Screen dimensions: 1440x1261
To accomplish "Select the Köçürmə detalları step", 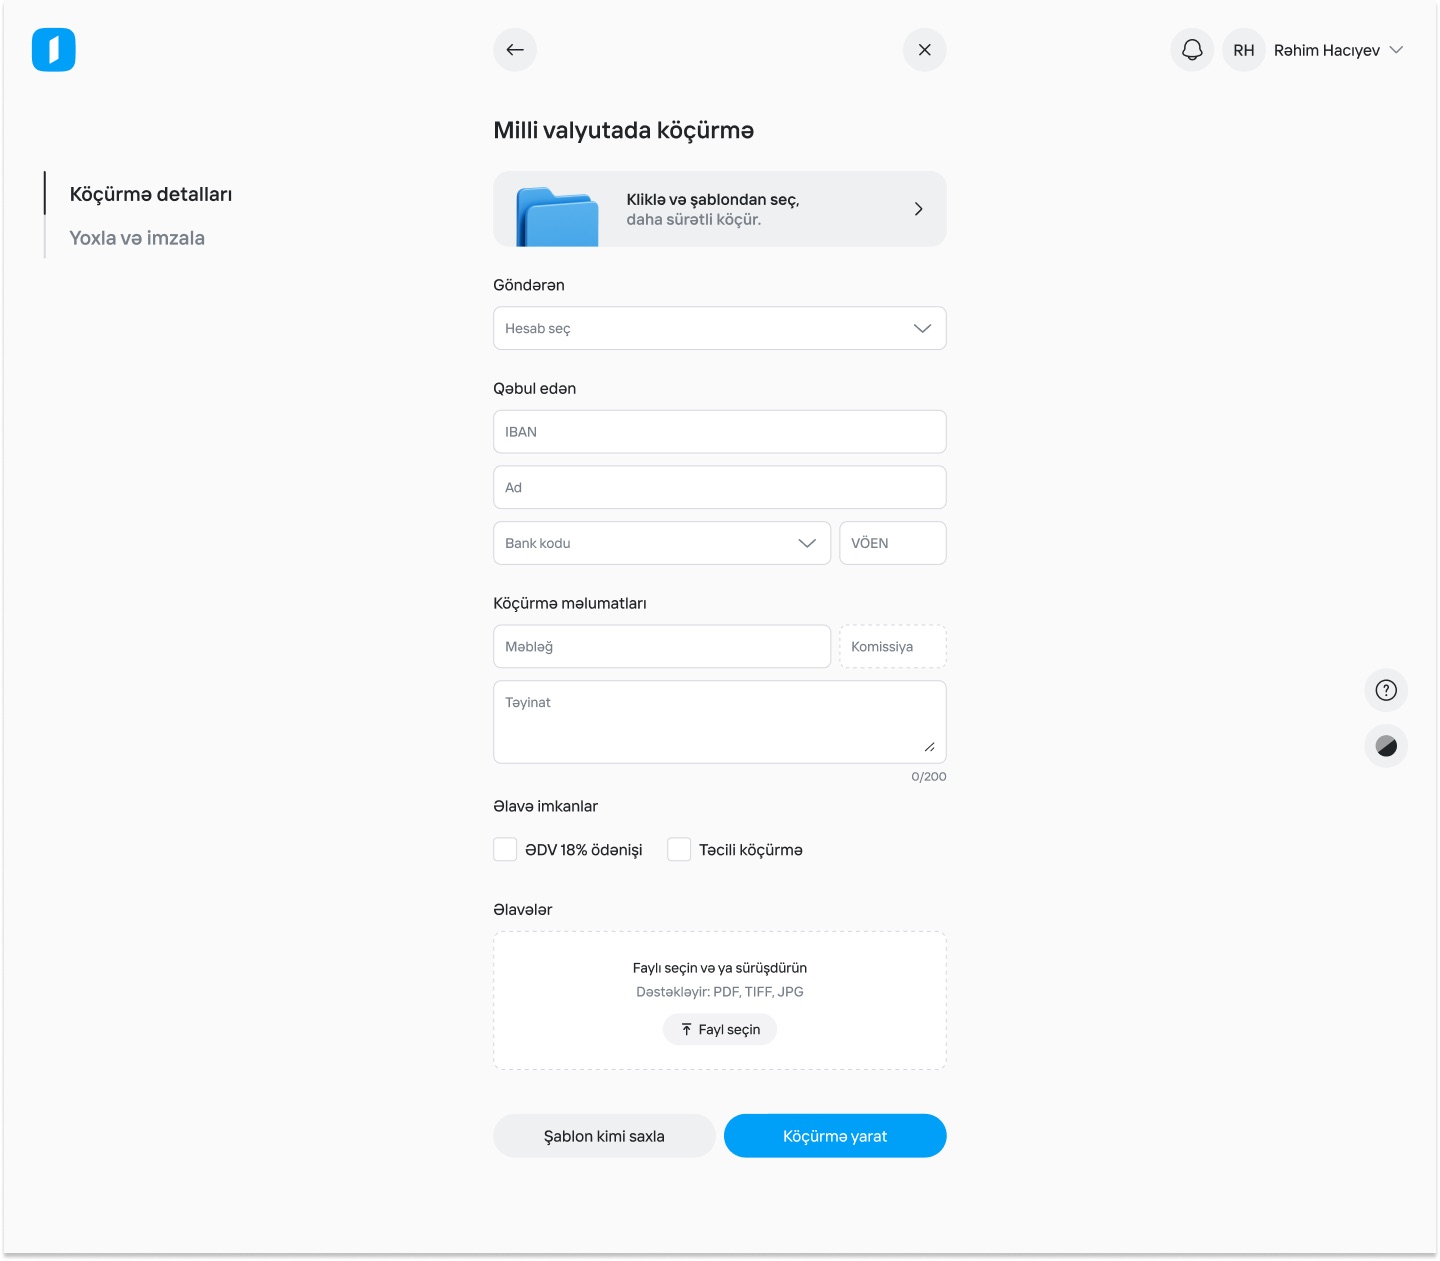I will pyautogui.click(x=151, y=194).
